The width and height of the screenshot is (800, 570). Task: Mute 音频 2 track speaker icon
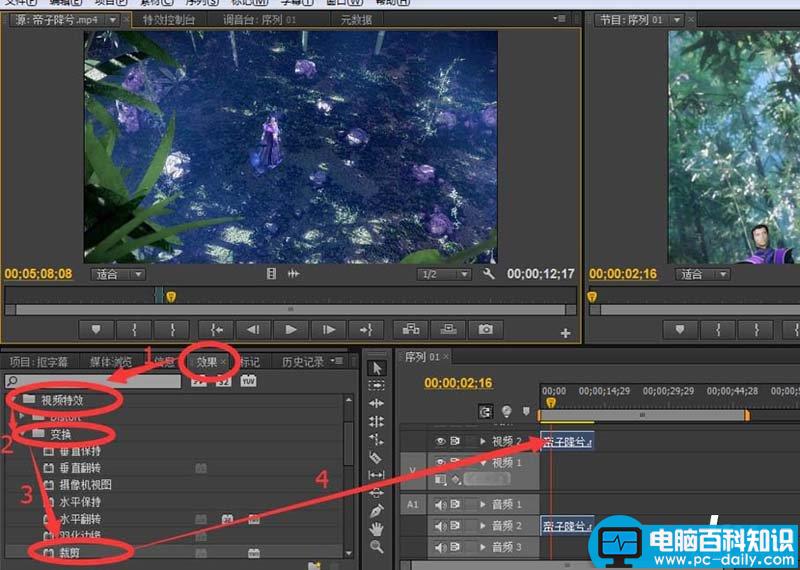(440, 525)
